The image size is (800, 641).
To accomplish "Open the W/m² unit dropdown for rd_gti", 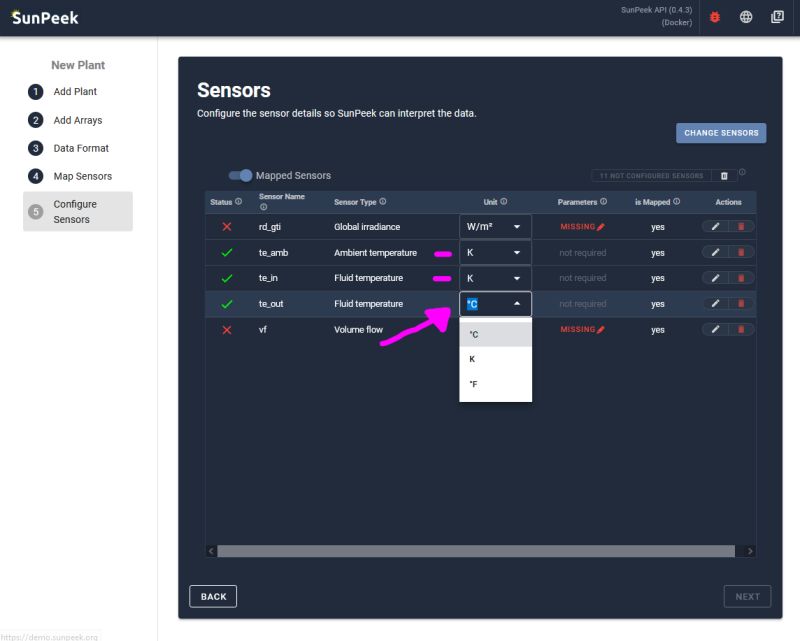I will click(x=495, y=227).
